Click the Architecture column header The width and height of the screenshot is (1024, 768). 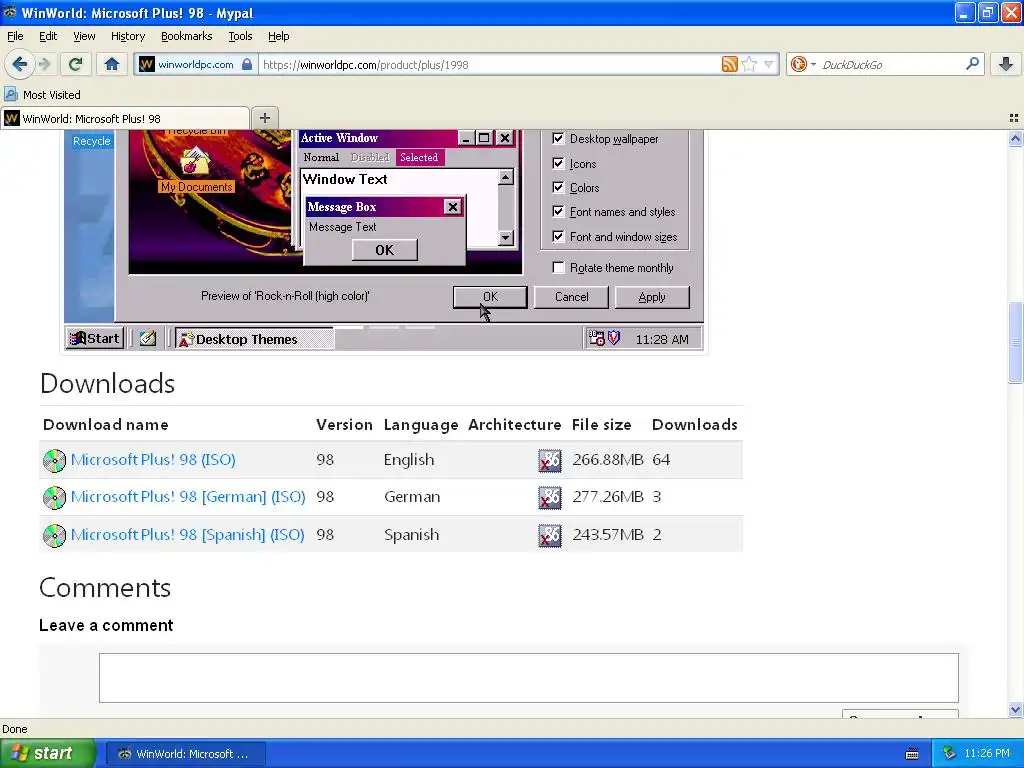pos(515,425)
